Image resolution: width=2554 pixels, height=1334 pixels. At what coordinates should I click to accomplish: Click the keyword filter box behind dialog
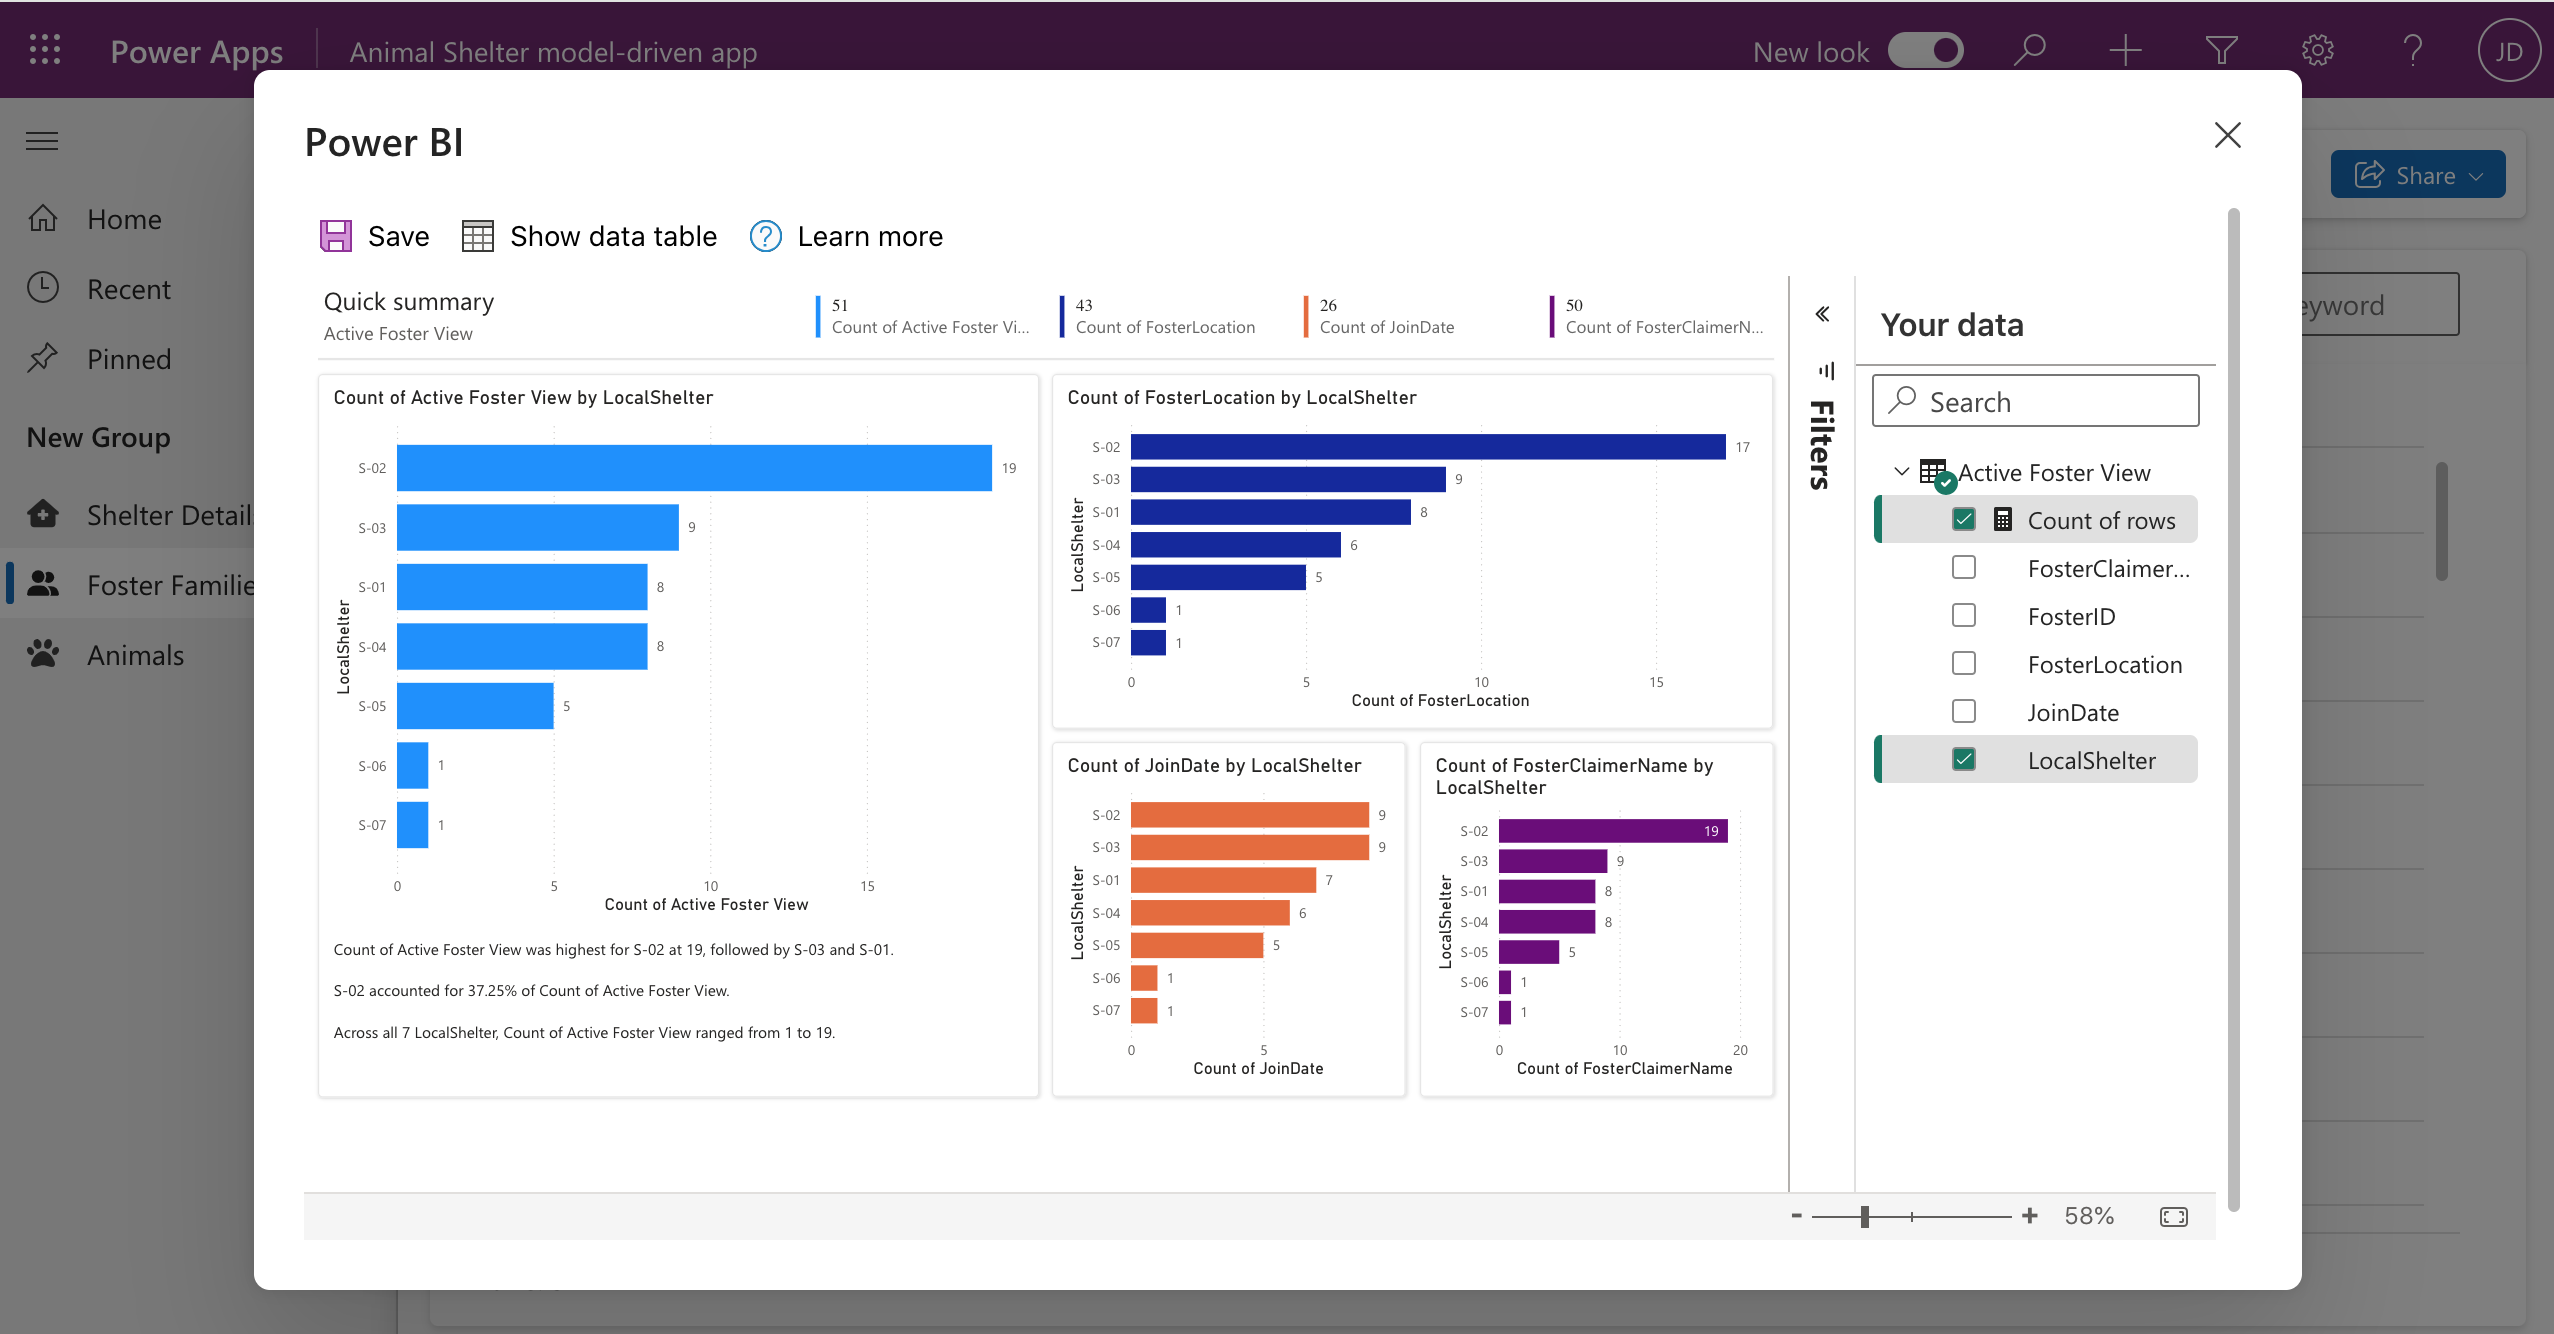click(2380, 305)
